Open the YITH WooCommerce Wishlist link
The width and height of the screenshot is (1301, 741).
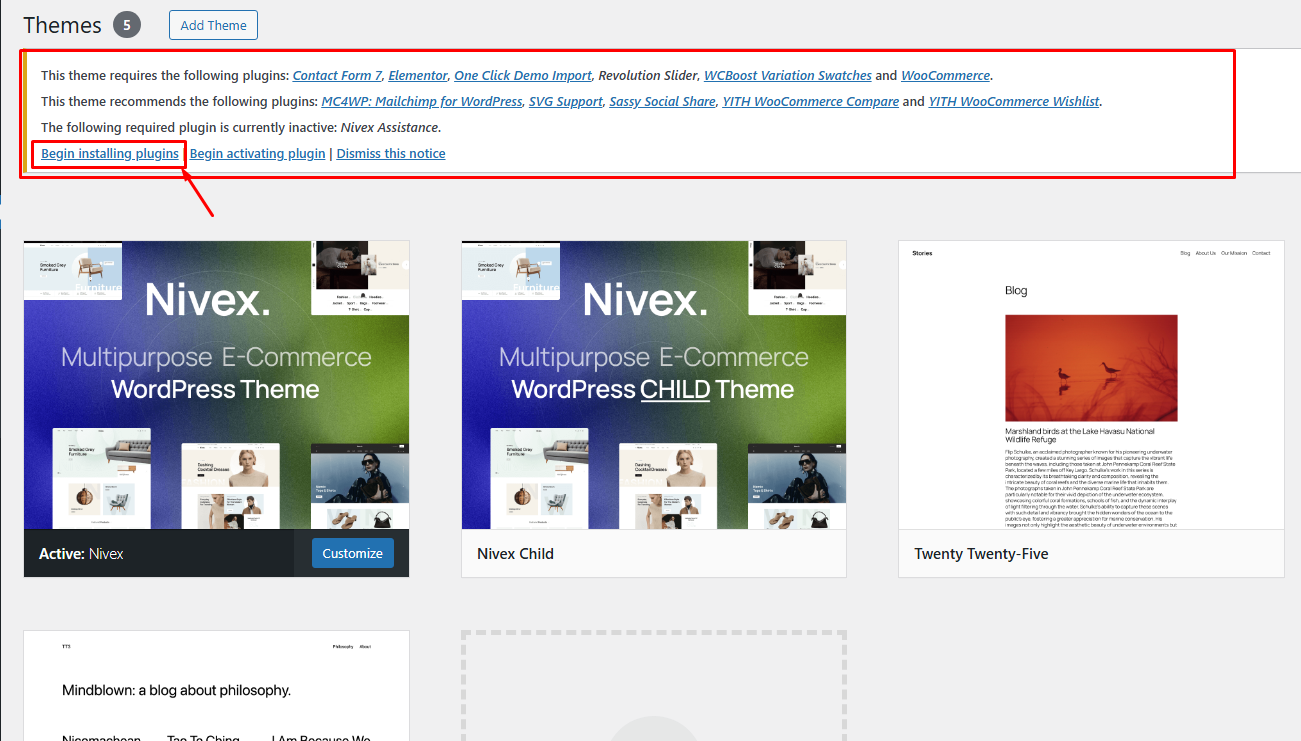point(1014,101)
